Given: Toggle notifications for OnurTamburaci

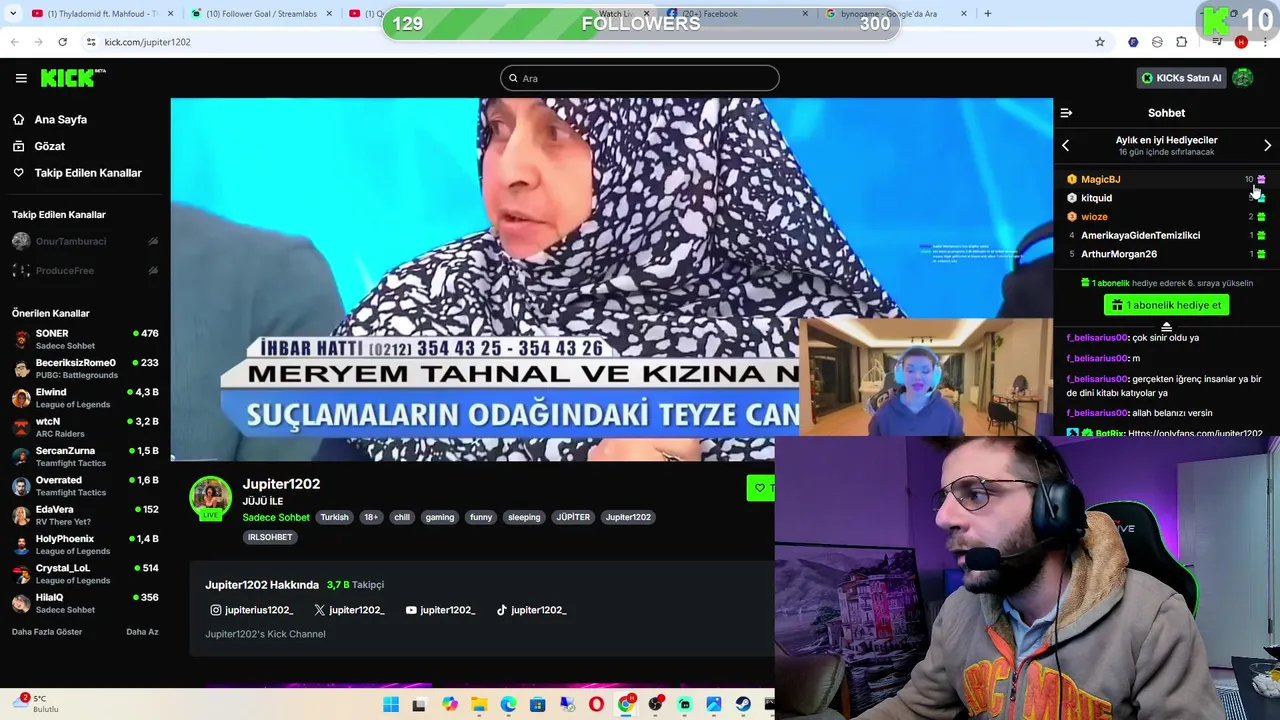Looking at the screenshot, I should coord(153,241).
